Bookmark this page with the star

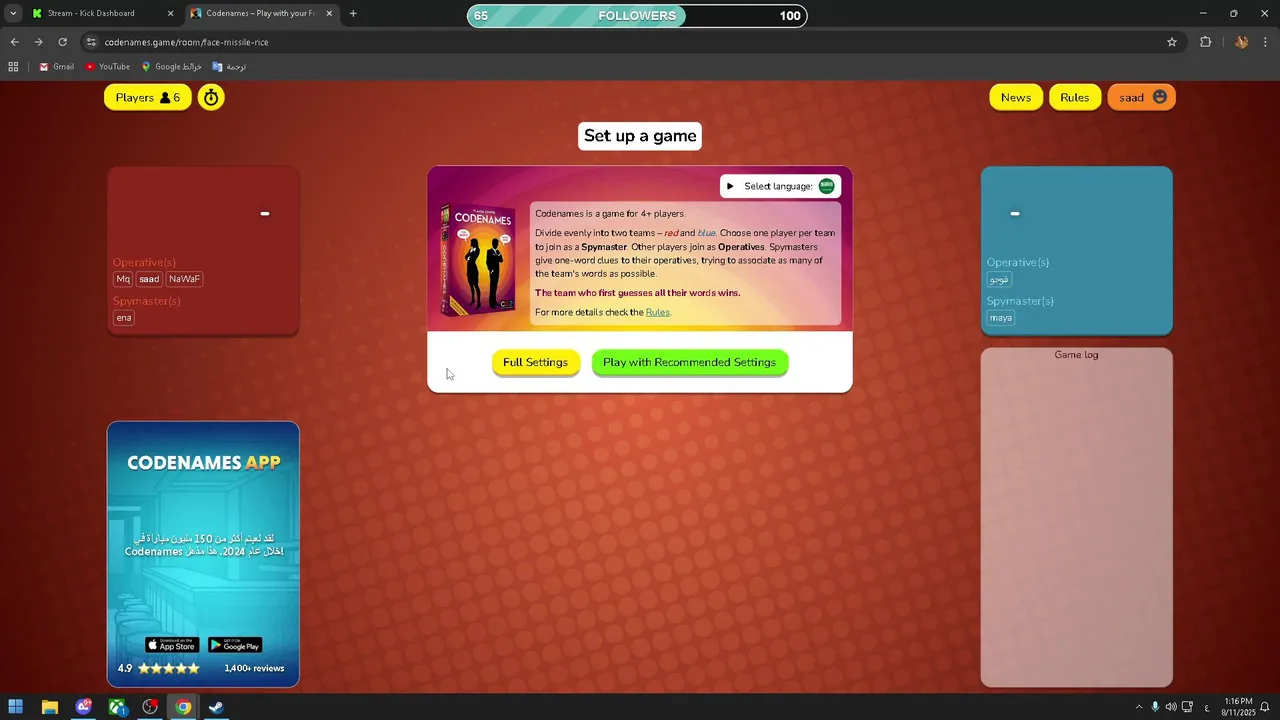coord(1172,42)
